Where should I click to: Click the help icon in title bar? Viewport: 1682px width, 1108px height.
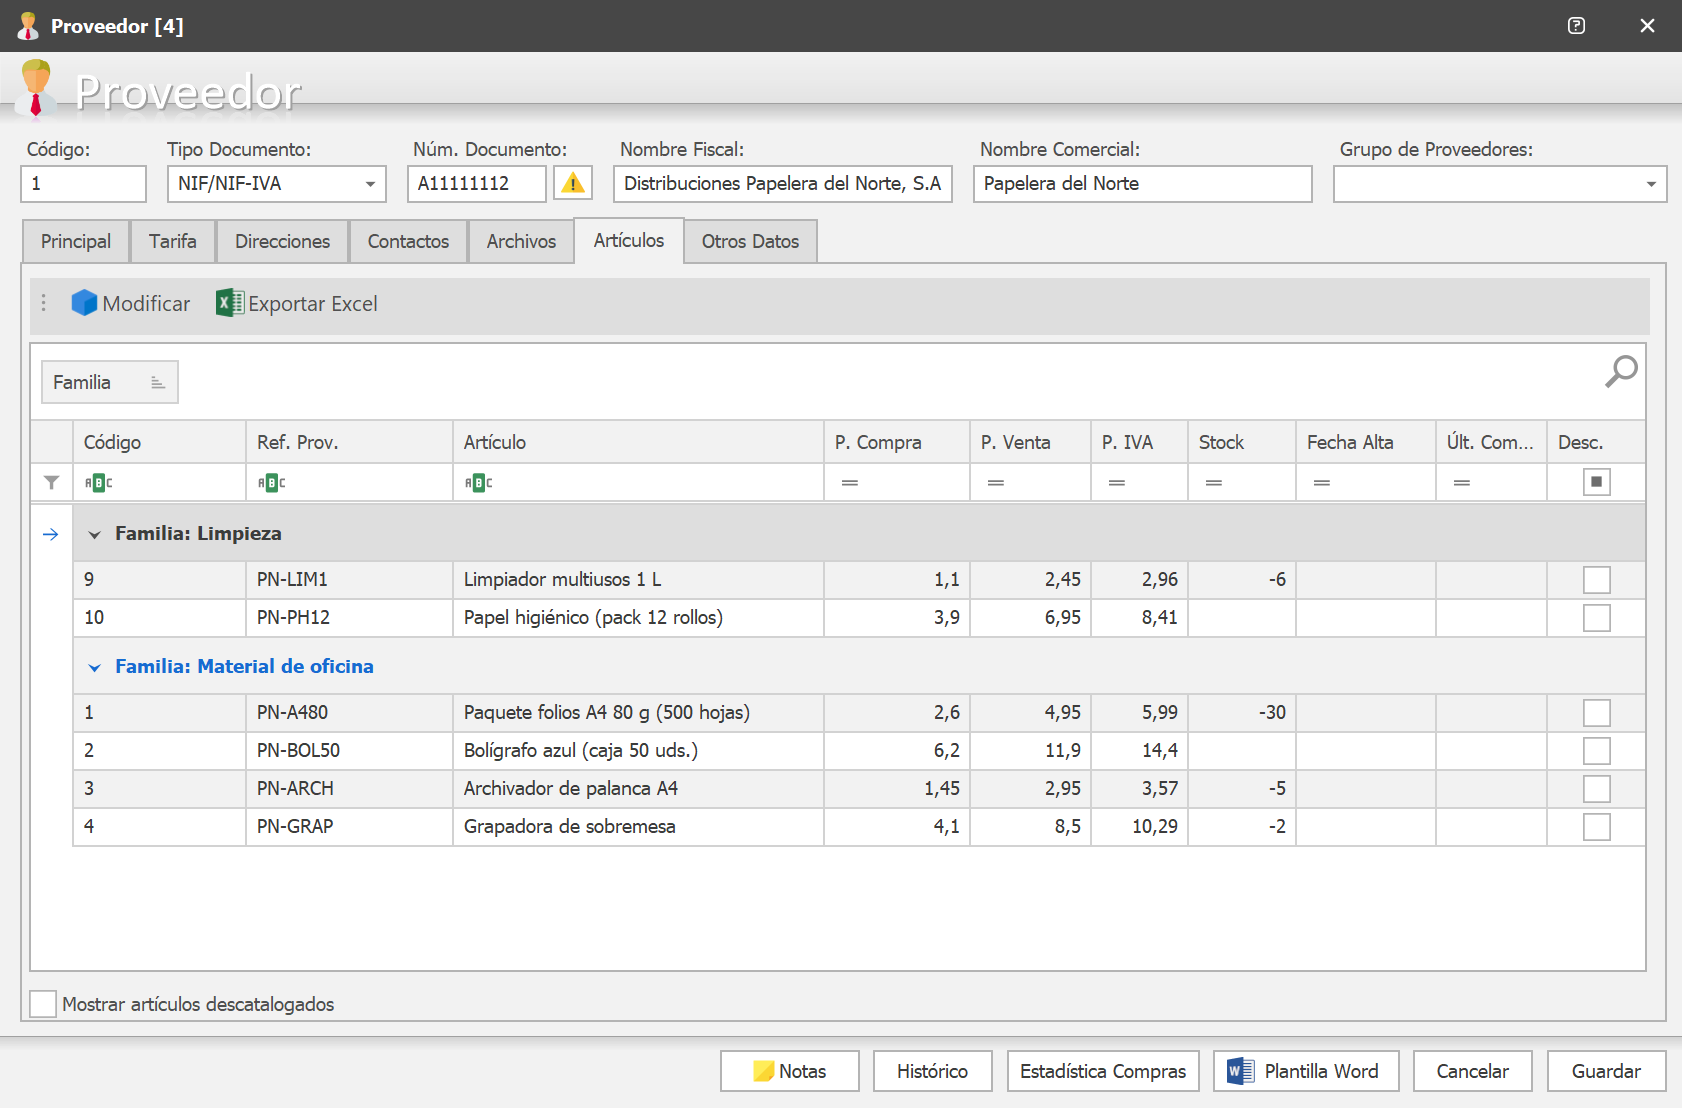pyautogui.click(x=1576, y=26)
